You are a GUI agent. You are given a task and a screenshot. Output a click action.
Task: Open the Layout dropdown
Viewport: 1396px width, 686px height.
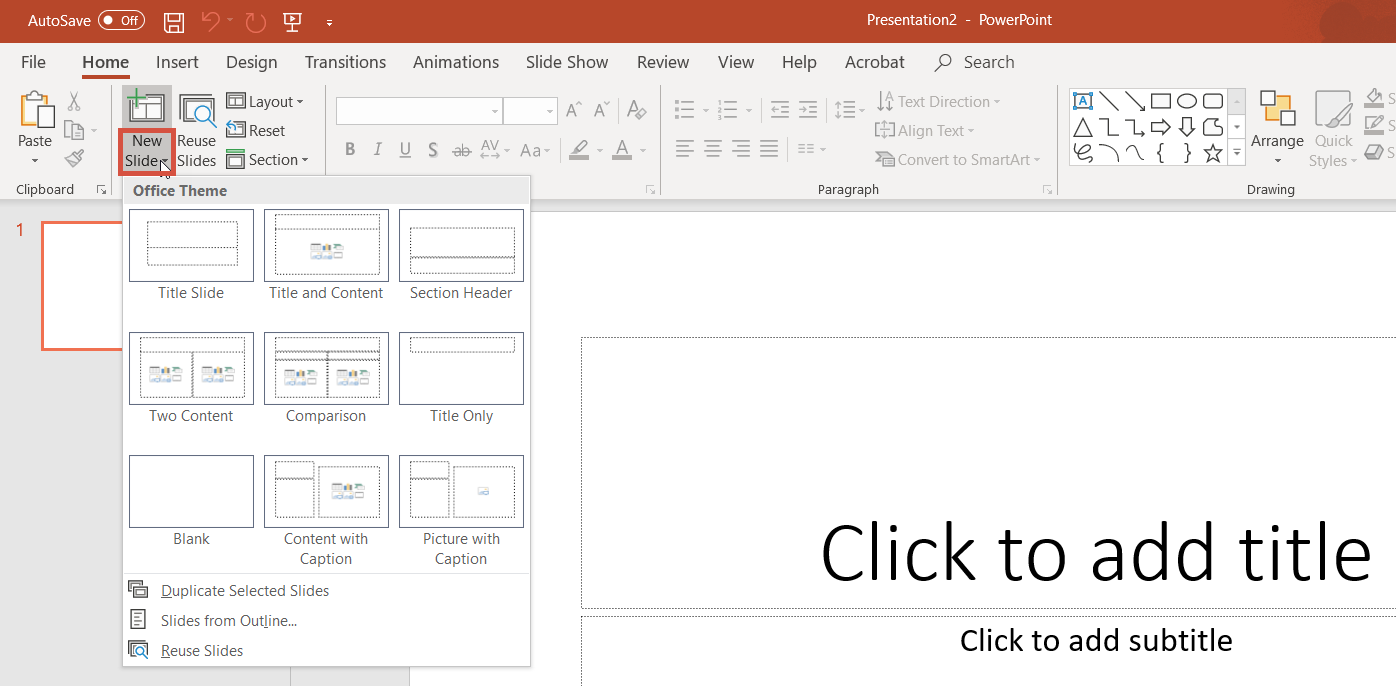click(265, 102)
